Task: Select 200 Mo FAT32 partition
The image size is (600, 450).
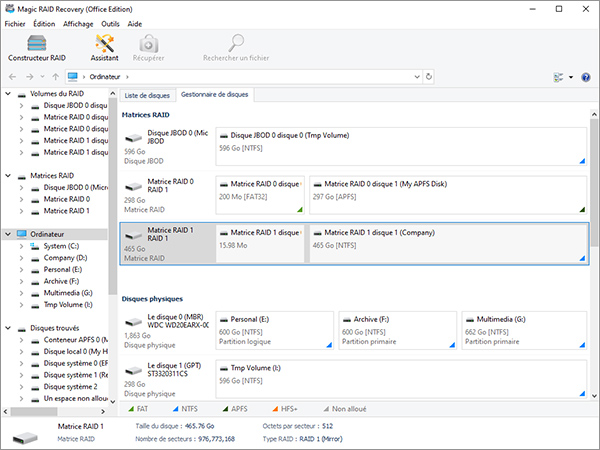Action: (x=260, y=195)
